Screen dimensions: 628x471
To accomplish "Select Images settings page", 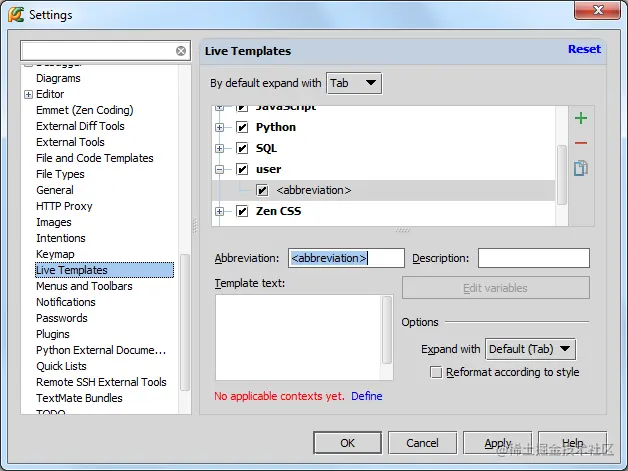I will (x=54, y=222).
